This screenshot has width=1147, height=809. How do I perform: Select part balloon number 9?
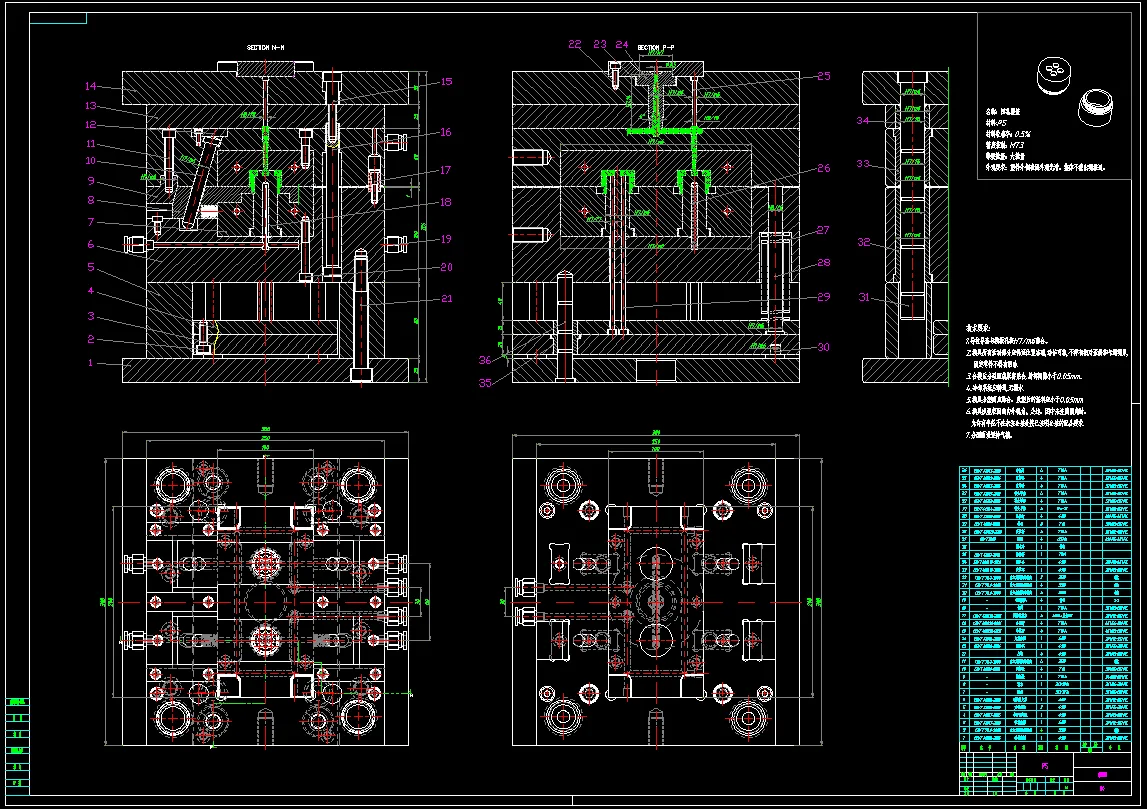coord(91,181)
